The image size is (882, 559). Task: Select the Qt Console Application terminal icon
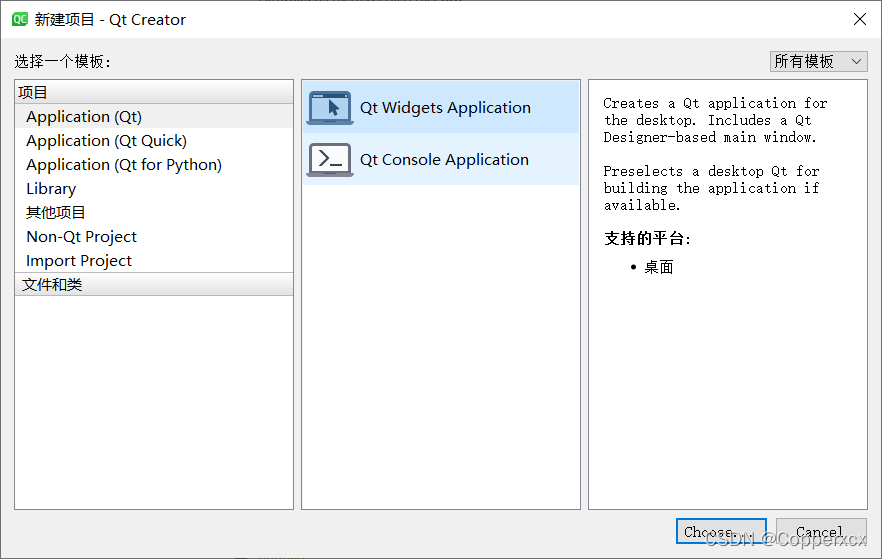tap(330, 160)
